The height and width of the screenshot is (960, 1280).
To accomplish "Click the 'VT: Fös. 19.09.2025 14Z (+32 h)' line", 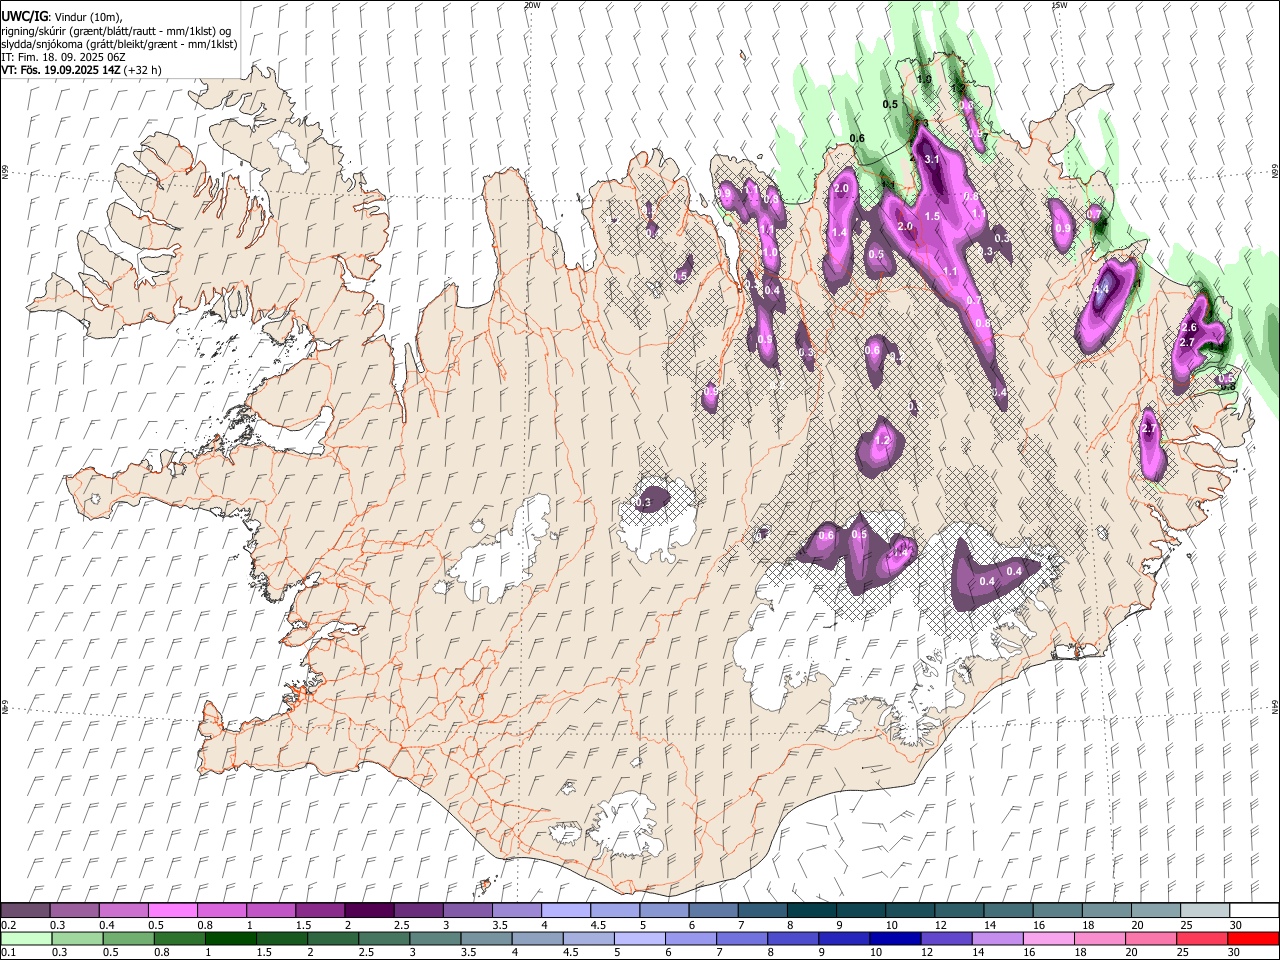I will coord(81,70).
